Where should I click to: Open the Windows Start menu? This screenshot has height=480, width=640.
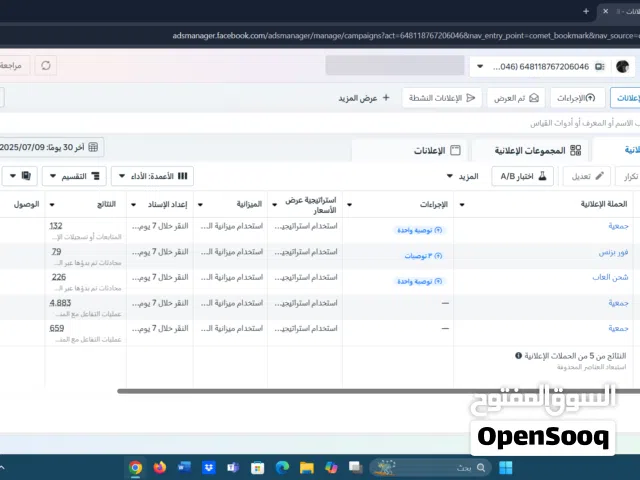click(505, 468)
